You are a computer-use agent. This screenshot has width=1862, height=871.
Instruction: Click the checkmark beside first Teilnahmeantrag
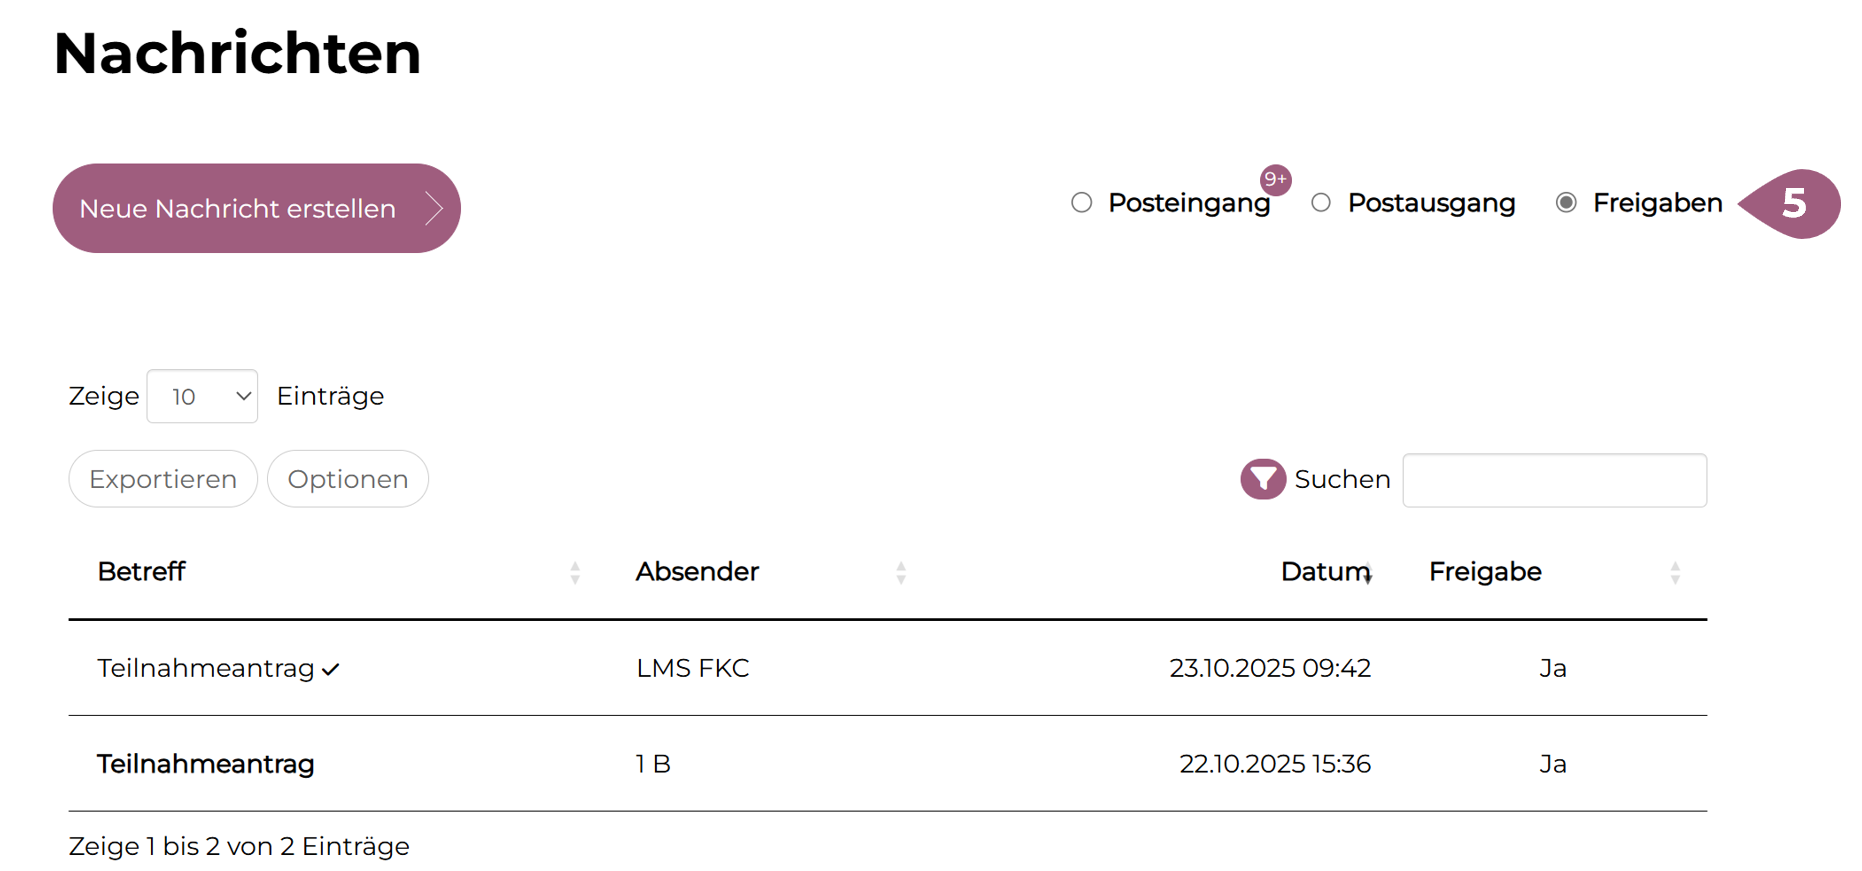pos(331,670)
